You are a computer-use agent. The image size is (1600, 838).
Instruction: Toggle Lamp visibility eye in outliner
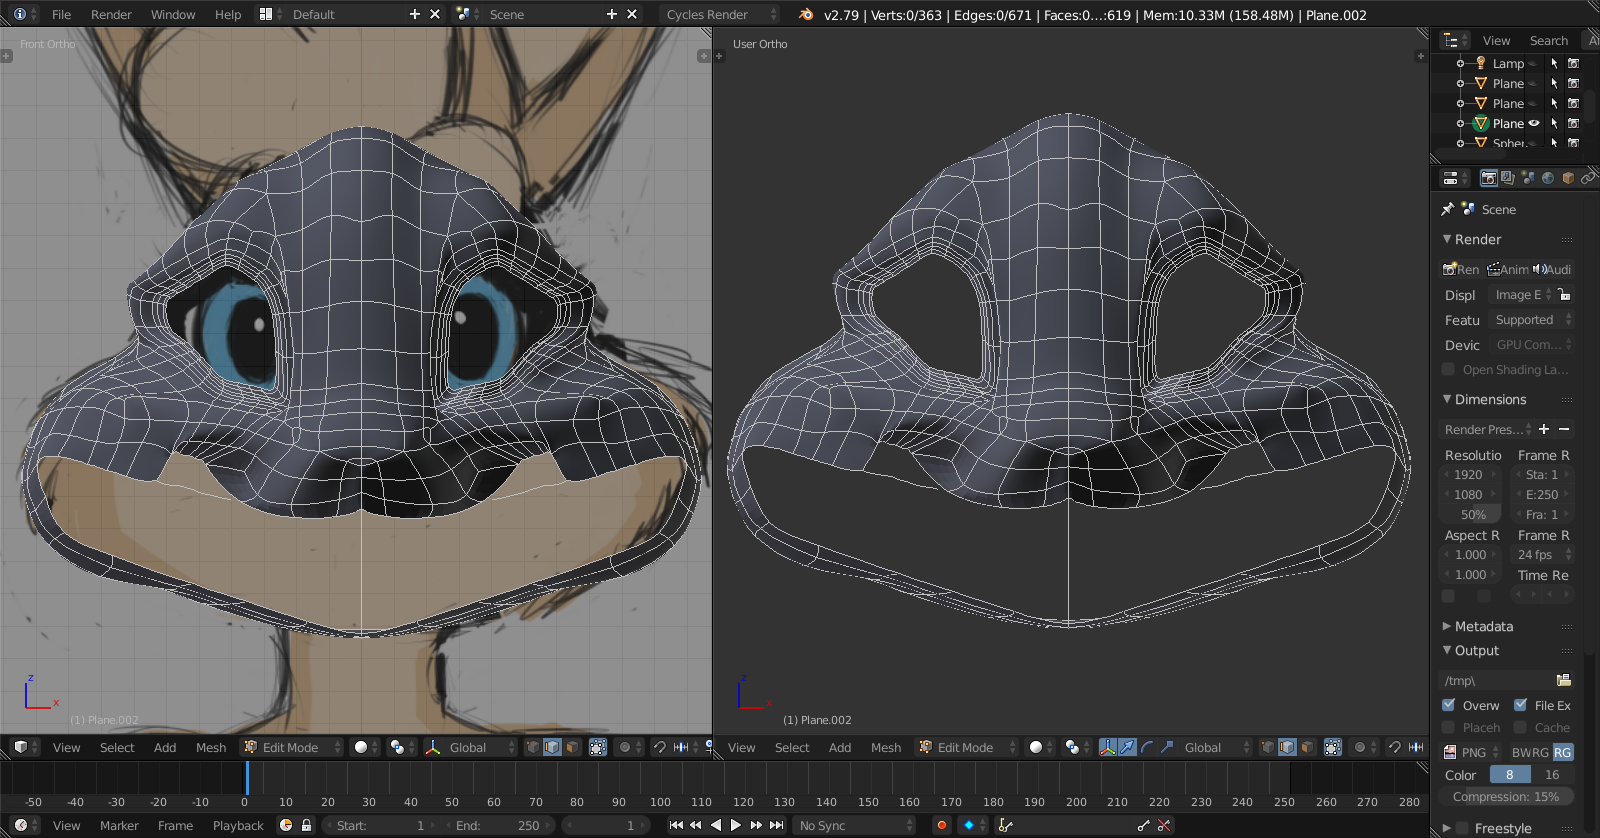[1533, 63]
